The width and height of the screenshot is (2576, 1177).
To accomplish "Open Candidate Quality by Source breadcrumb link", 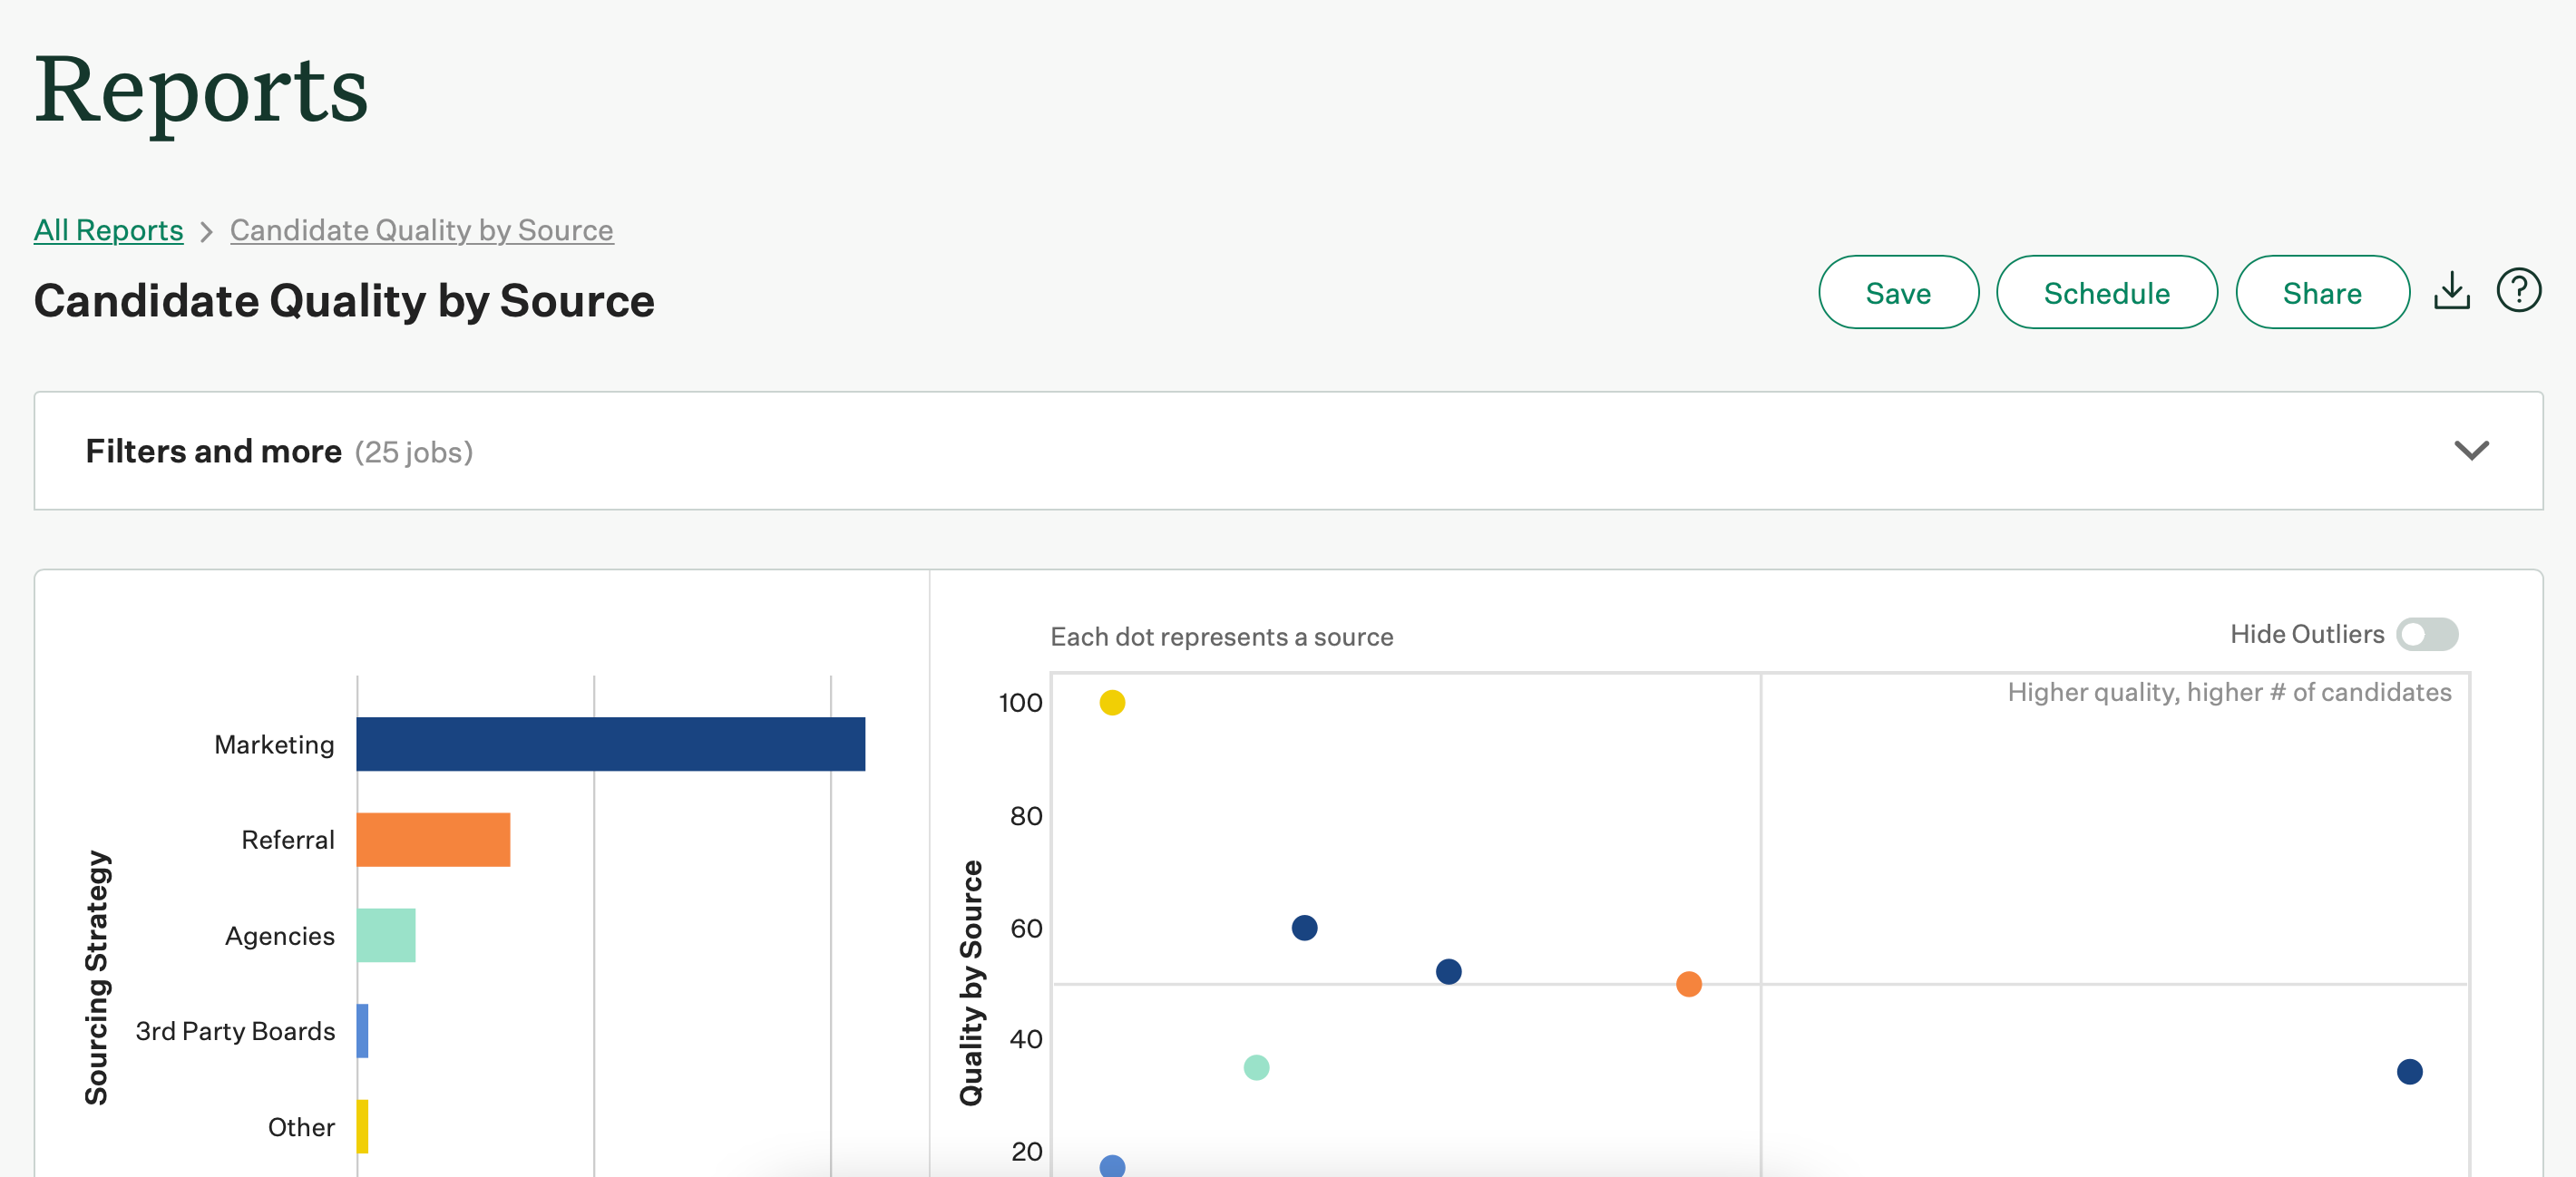I will (421, 230).
